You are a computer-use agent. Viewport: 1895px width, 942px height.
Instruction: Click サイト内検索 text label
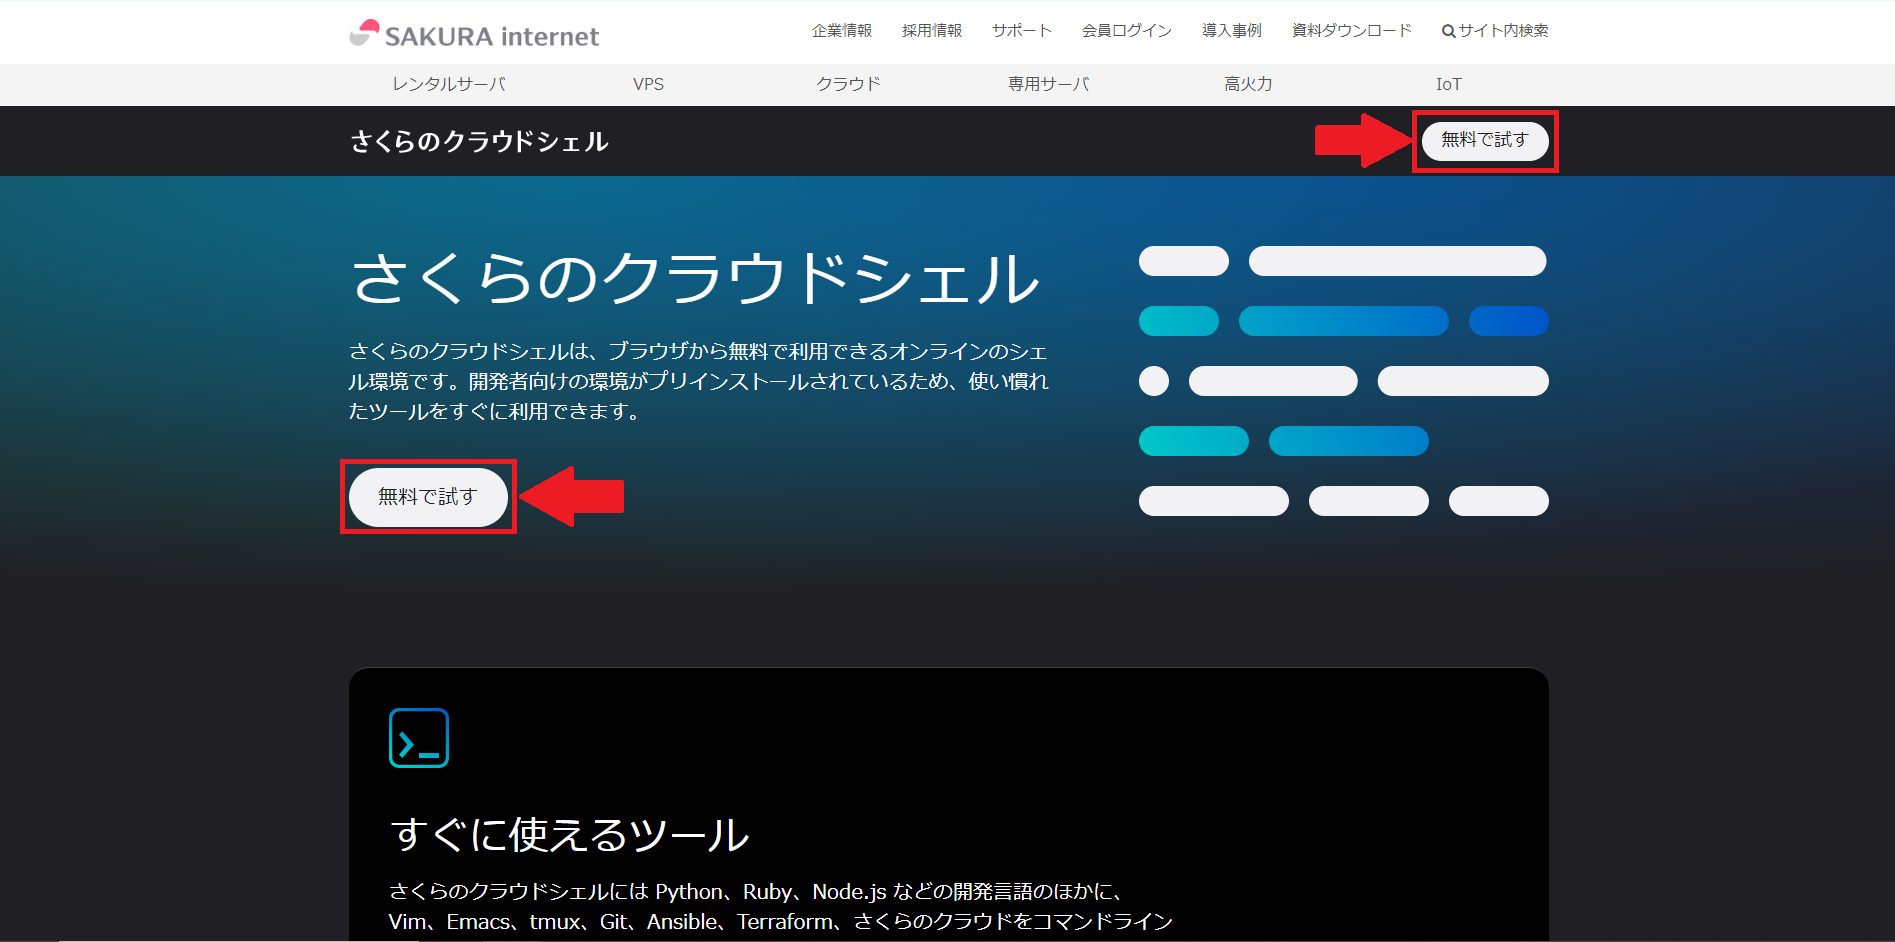tap(1503, 31)
